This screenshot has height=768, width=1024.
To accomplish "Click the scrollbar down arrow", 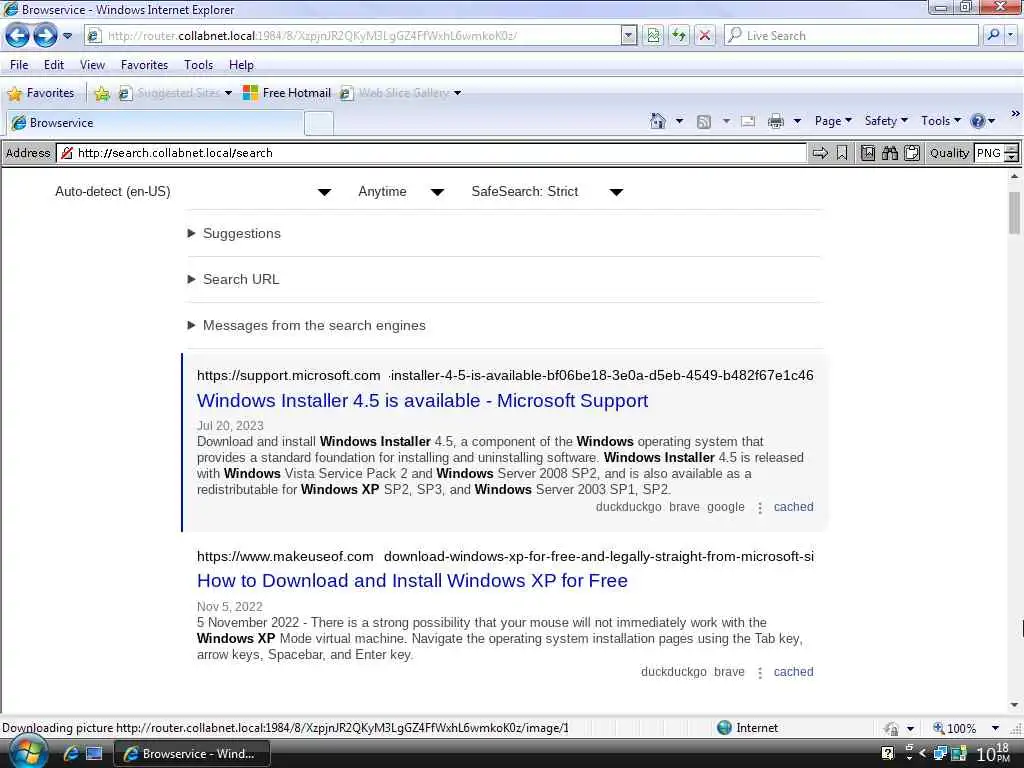I will (1014, 705).
